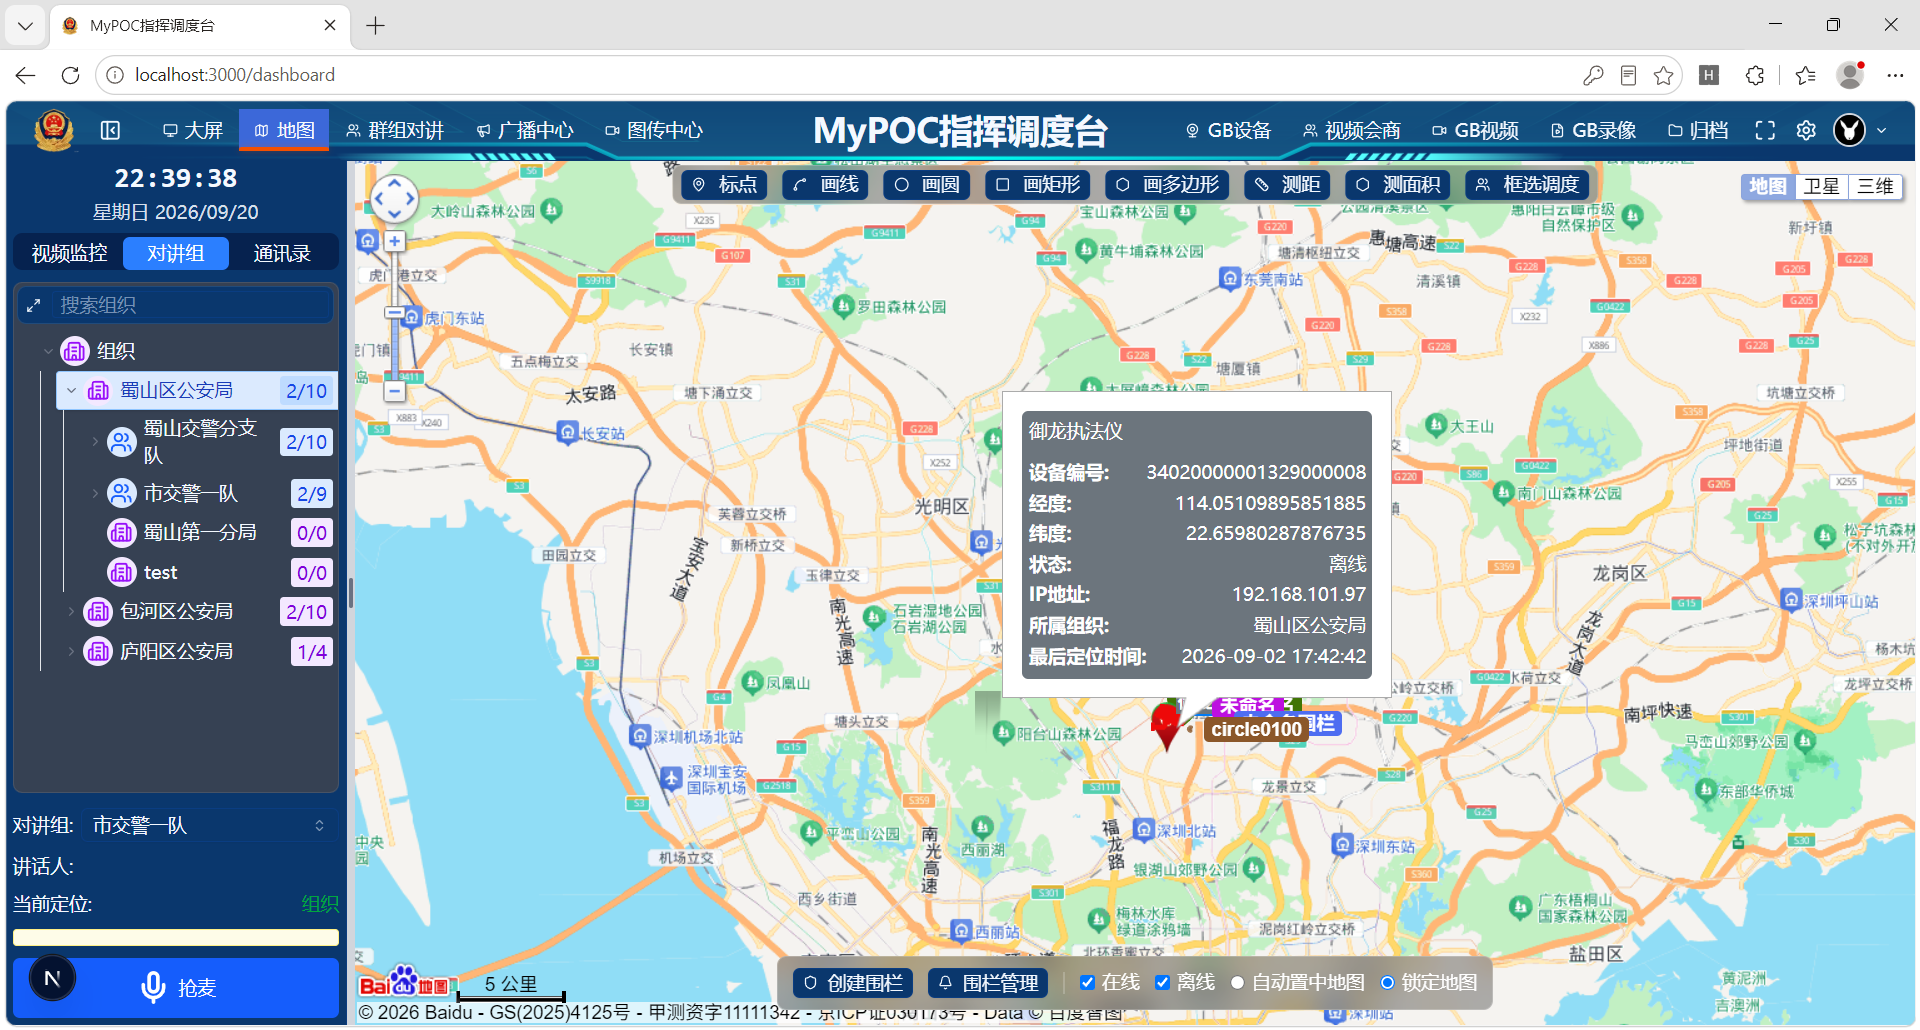Click the map pan compass control
Image resolution: width=1920 pixels, height=1030 pixels.
tap(394, 198)
